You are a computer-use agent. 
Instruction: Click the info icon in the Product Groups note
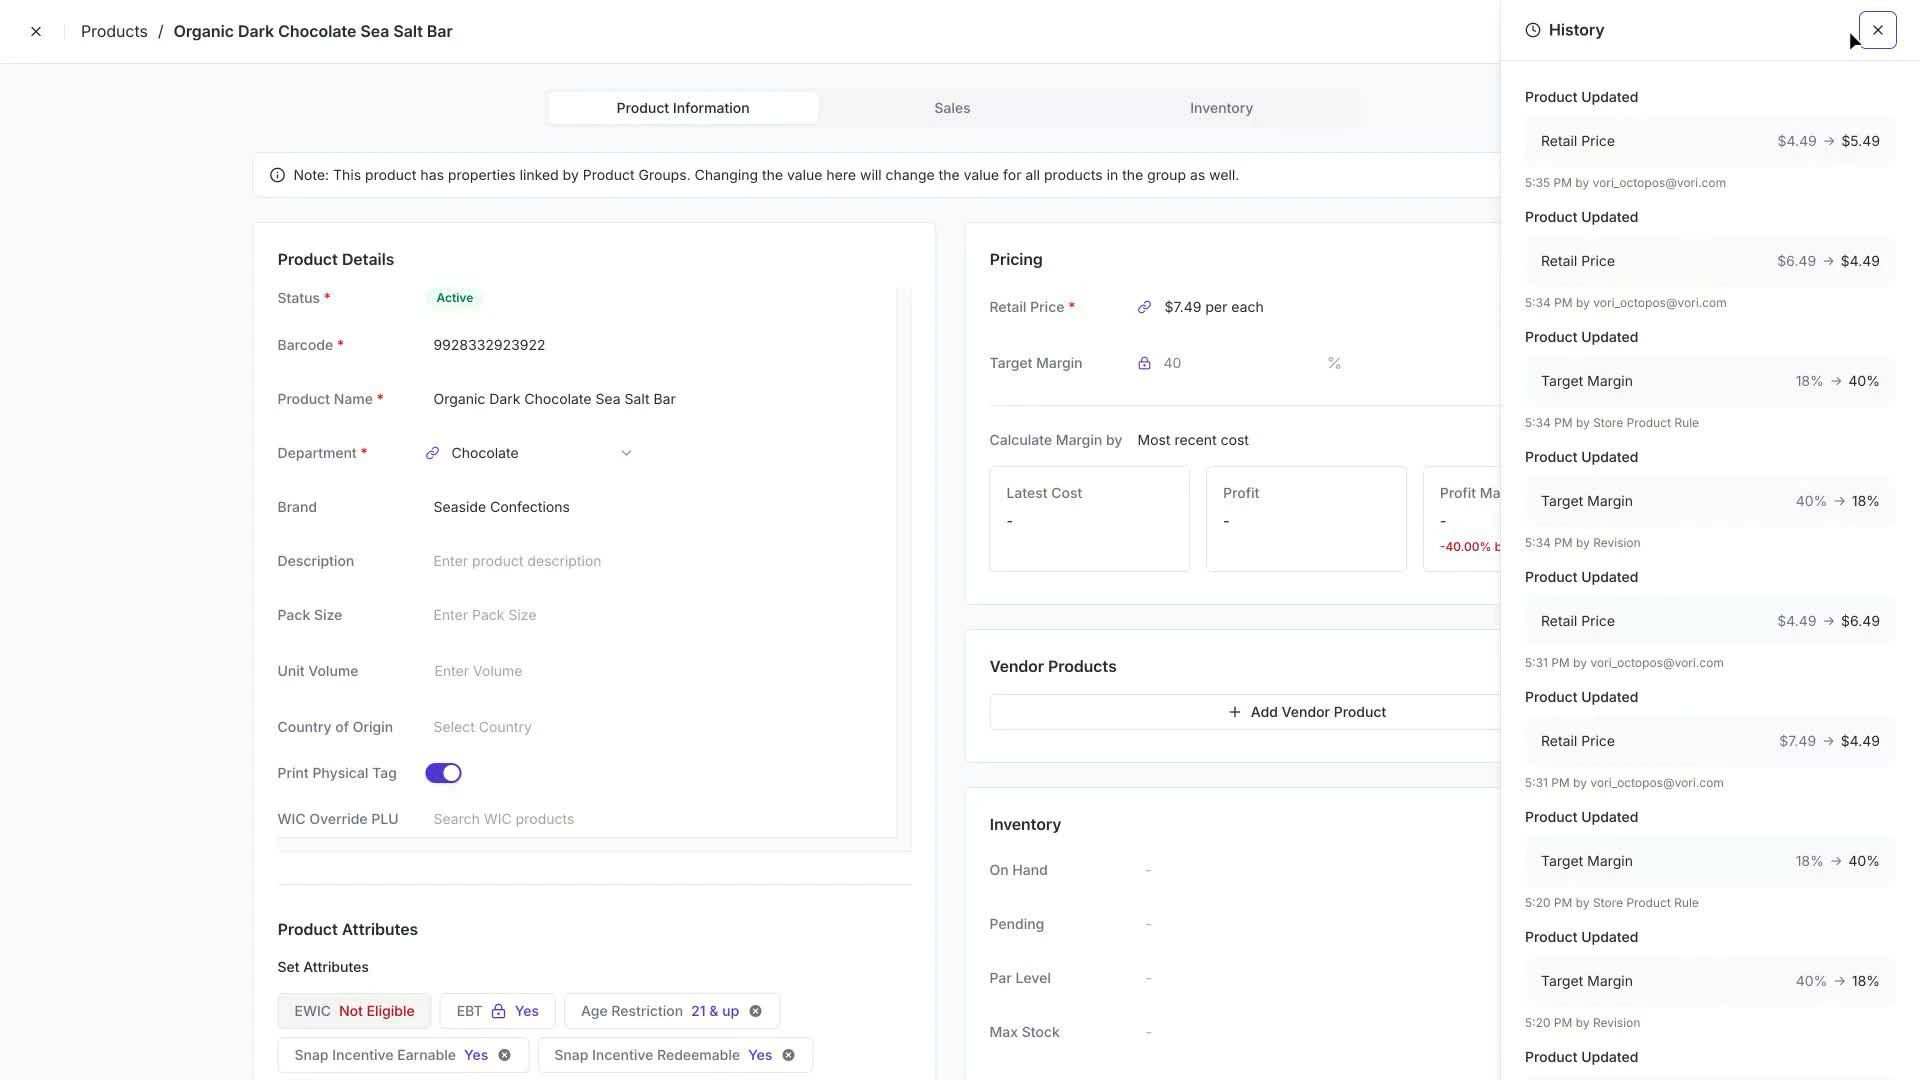click(x=277, y=175)
